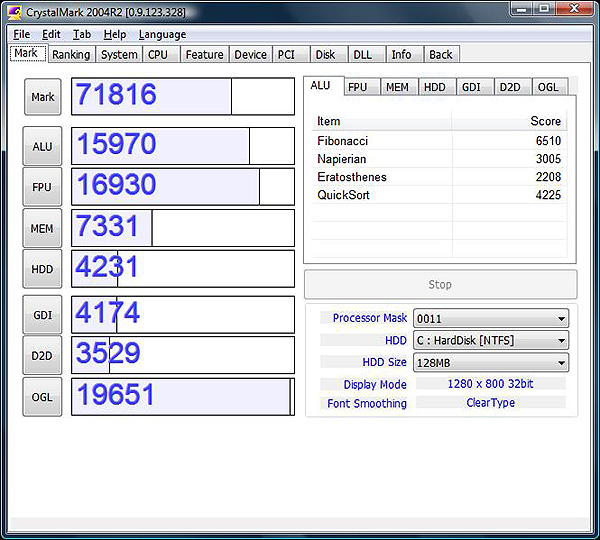Click the Stop button

(x=440, y=284)
